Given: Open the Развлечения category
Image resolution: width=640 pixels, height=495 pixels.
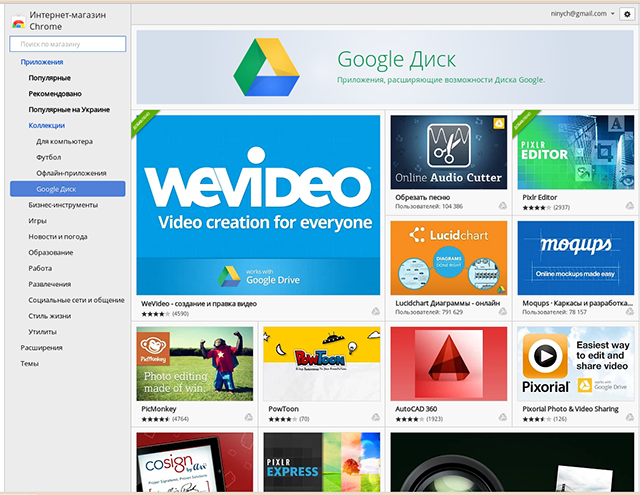Looking at the screenshot, I should point(49,284).
